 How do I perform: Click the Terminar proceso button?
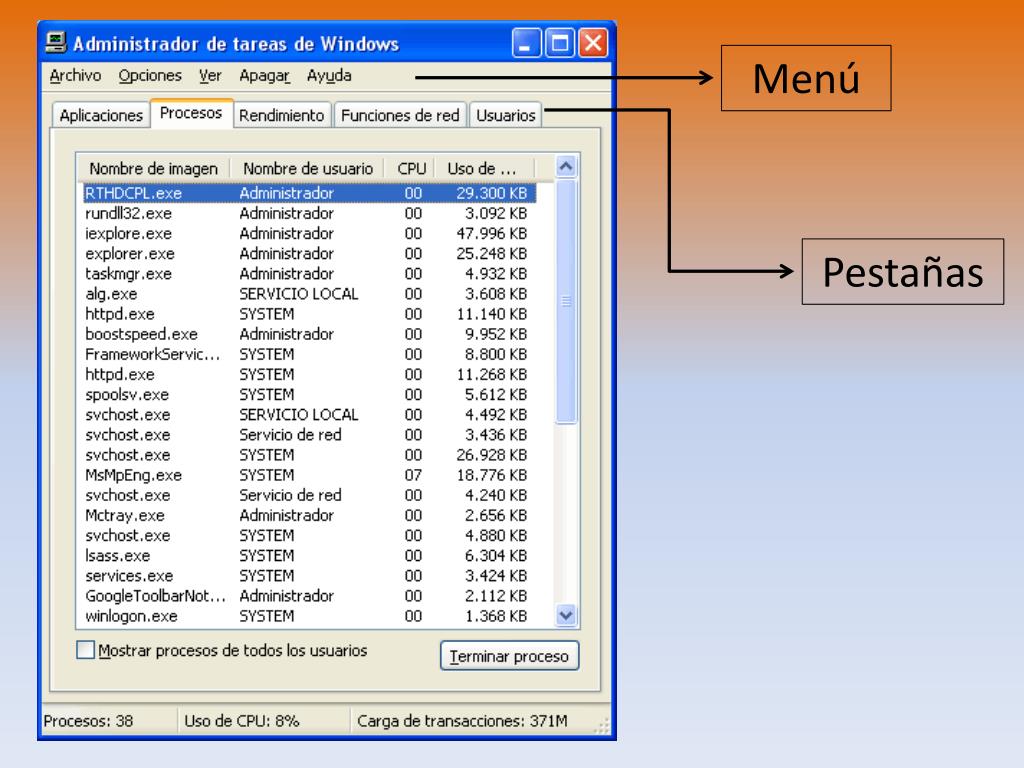click(x=509, y=656)
